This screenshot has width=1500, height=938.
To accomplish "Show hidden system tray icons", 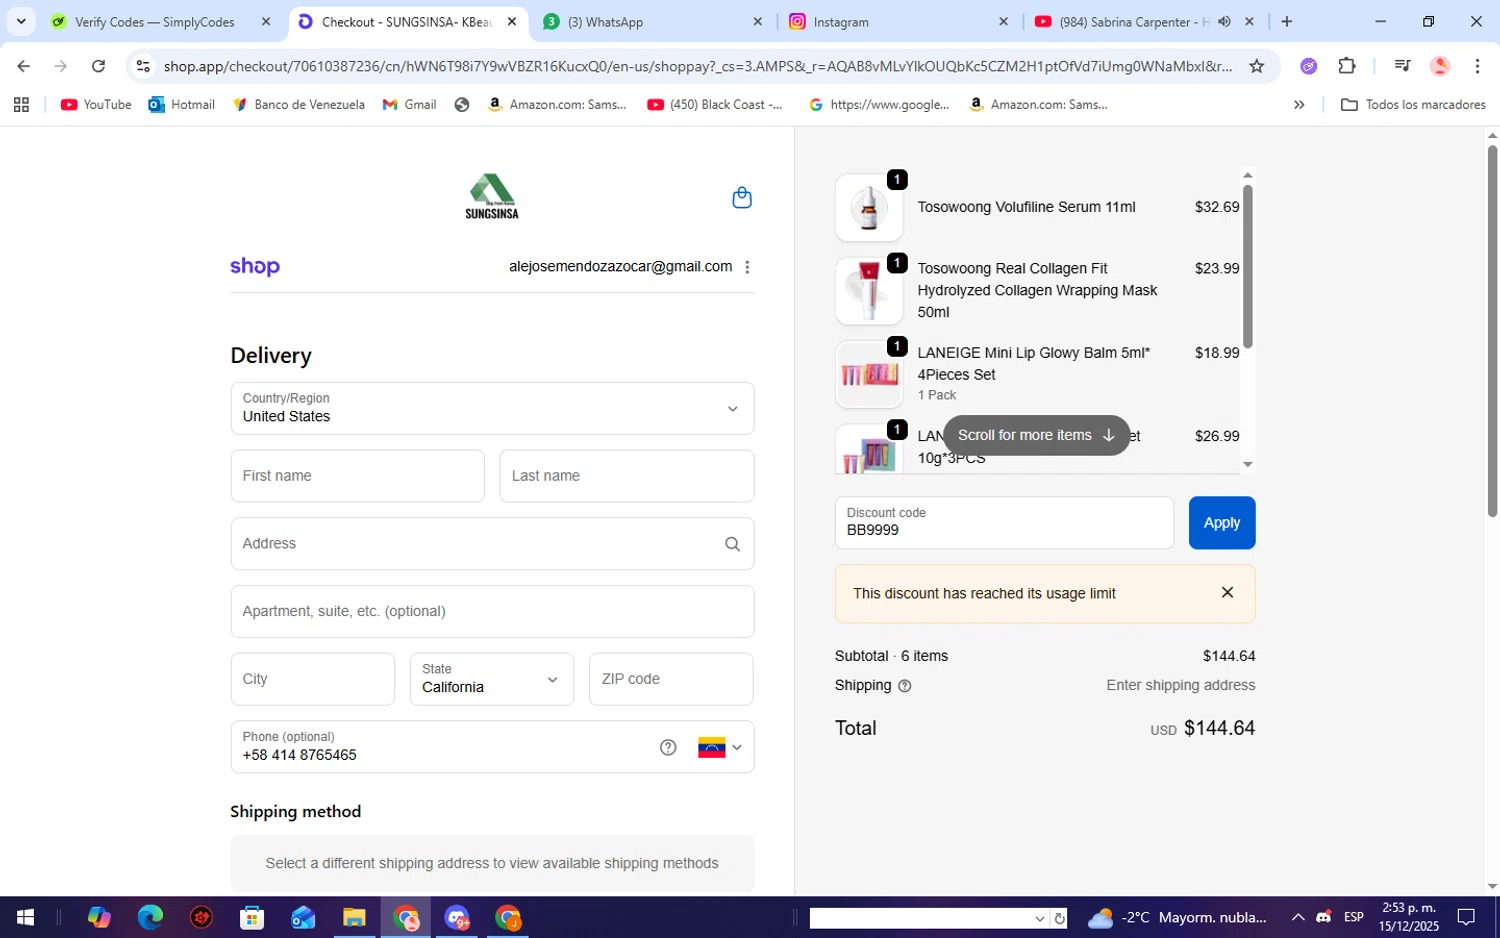I will 1298,917.
